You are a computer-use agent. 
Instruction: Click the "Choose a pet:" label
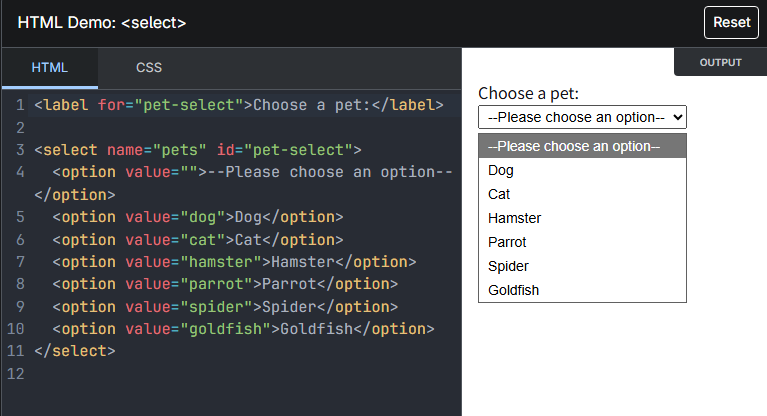pos(528,94)
